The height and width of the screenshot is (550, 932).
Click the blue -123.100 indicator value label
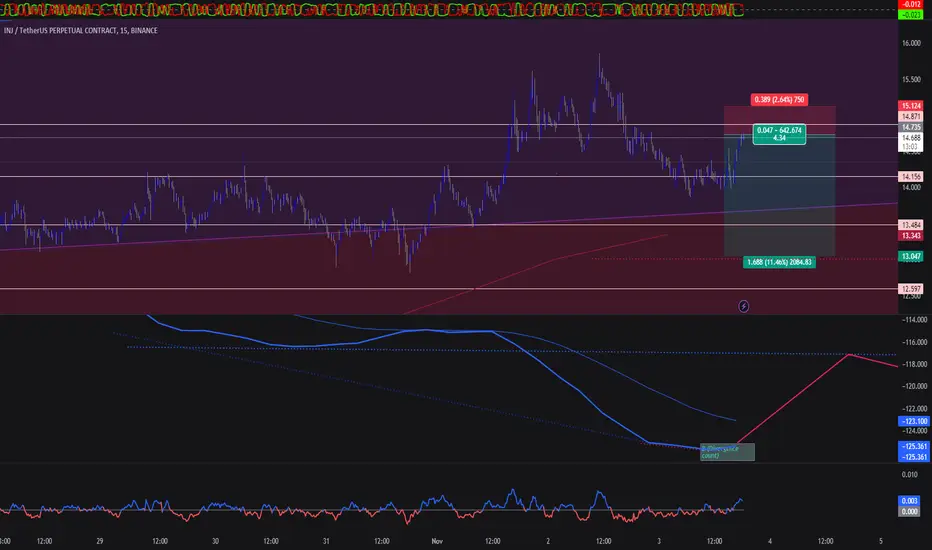tap(913, 422)
